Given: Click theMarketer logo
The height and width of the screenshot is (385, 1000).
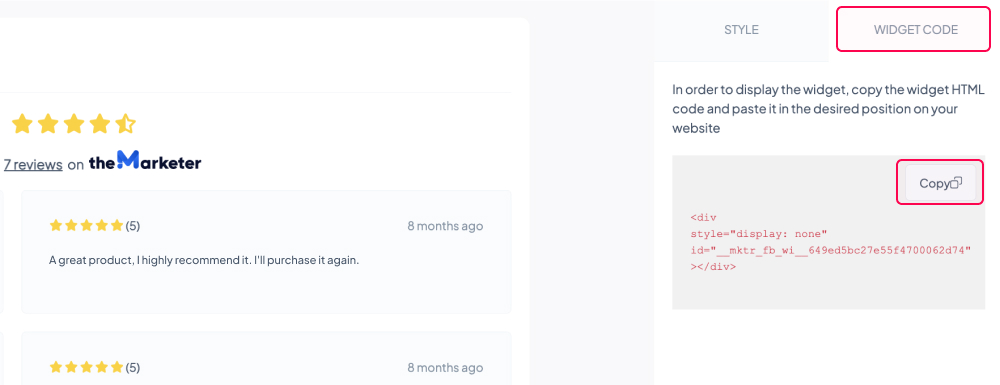Looking at the screenshot, I should [145, 161].
